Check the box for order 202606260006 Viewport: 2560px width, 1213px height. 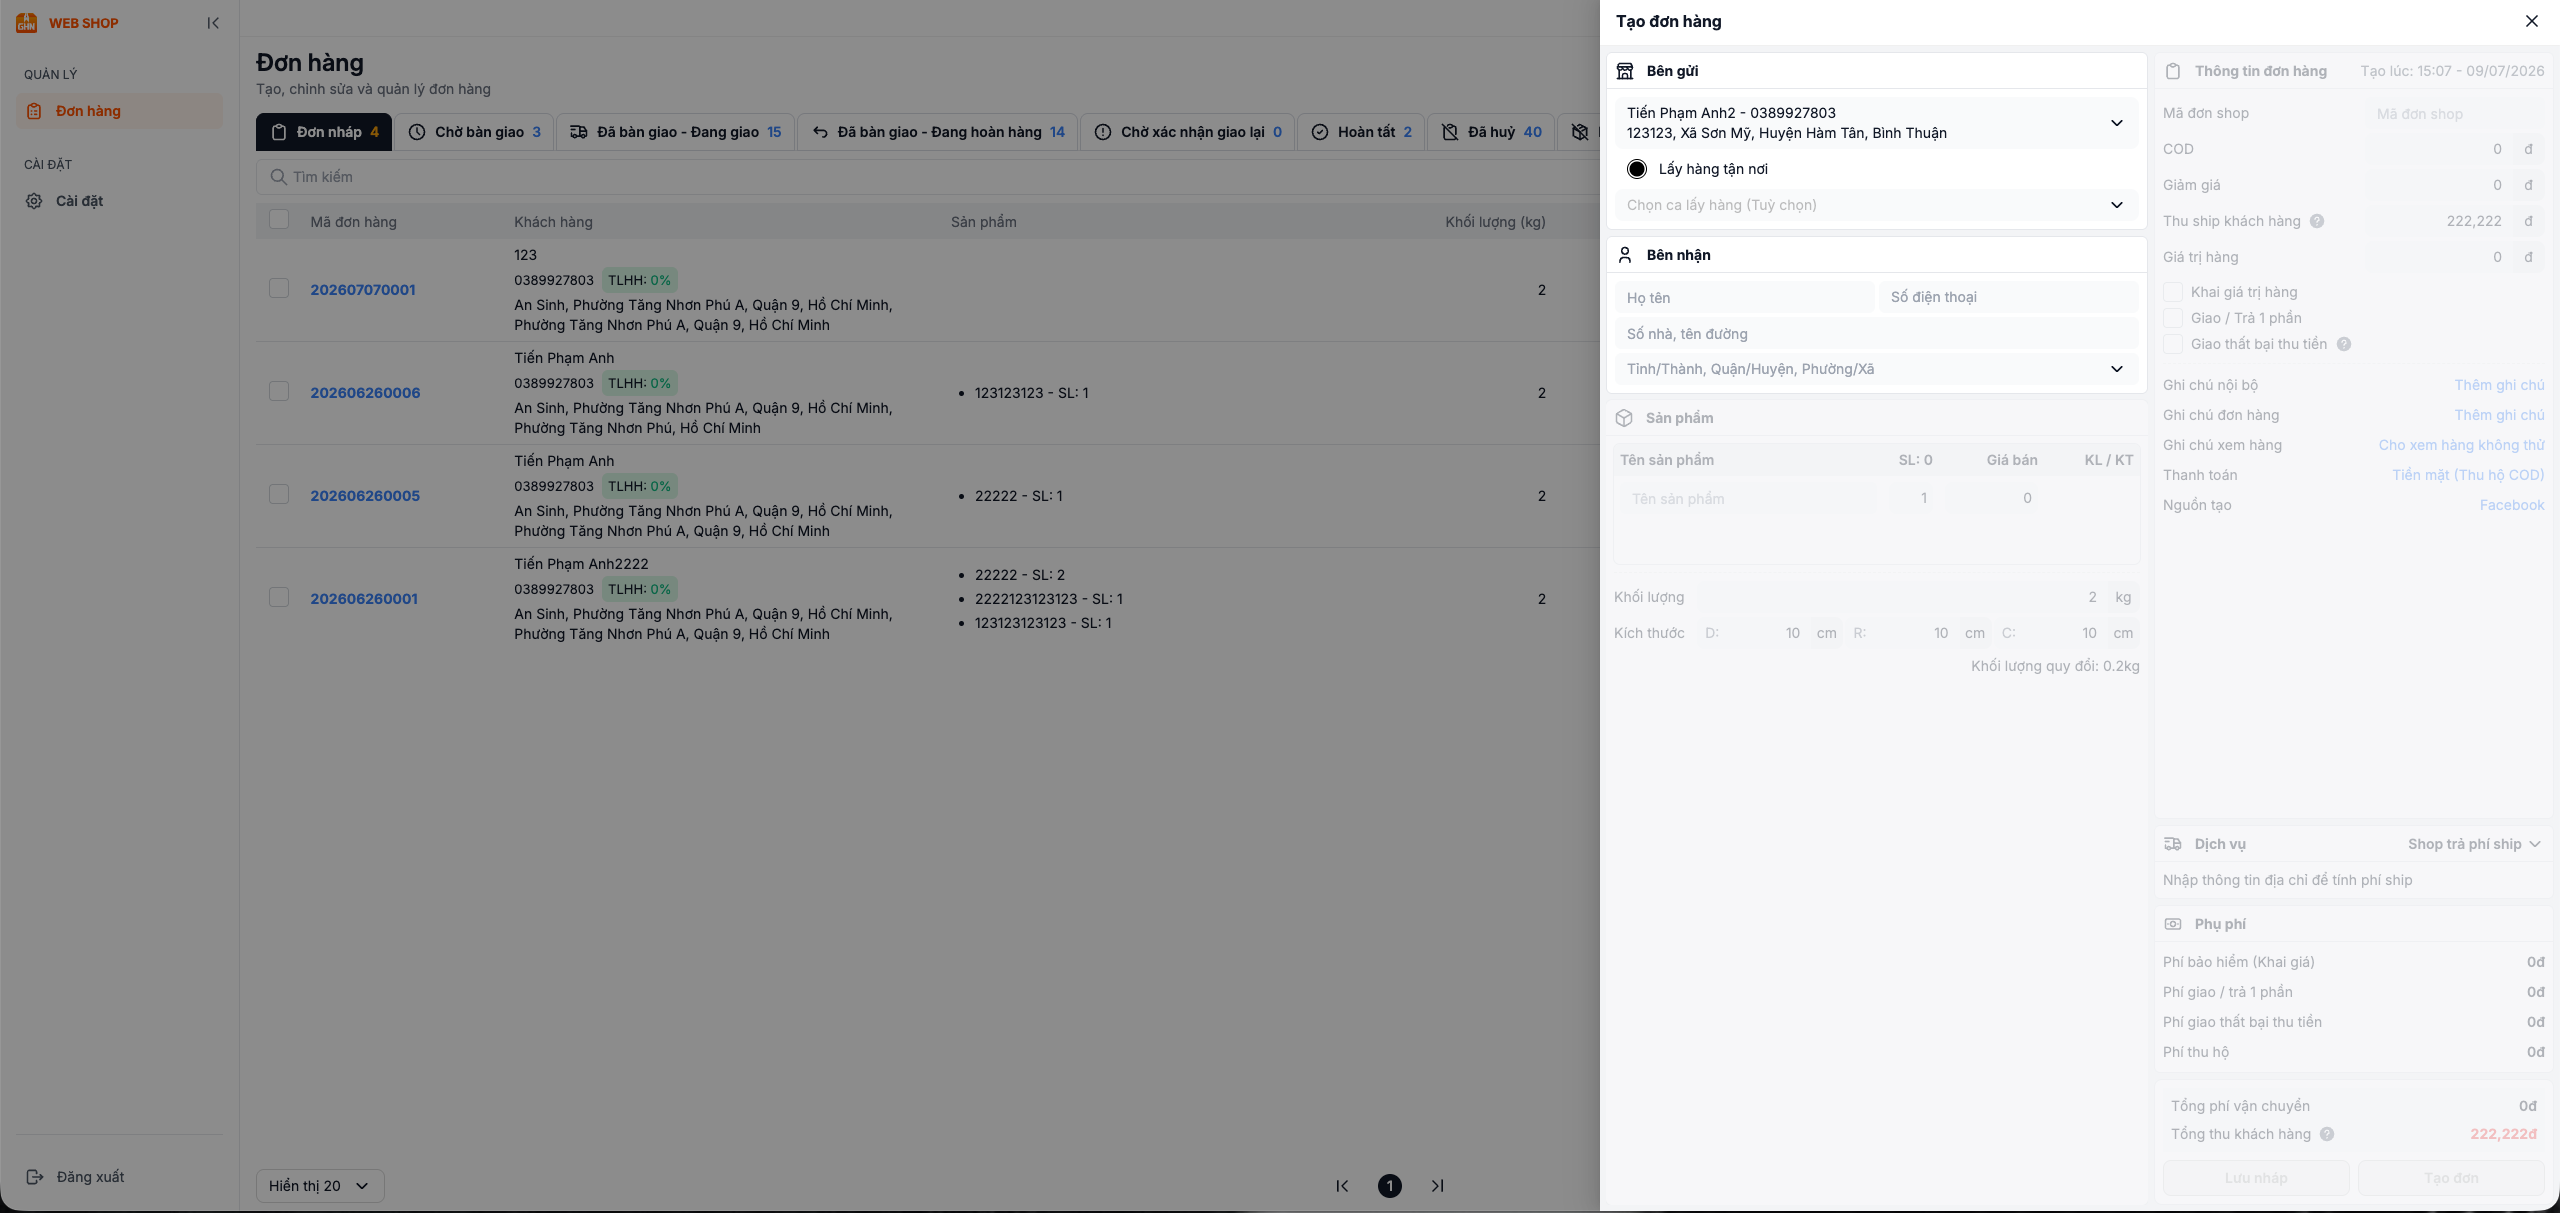click(279, 391)
